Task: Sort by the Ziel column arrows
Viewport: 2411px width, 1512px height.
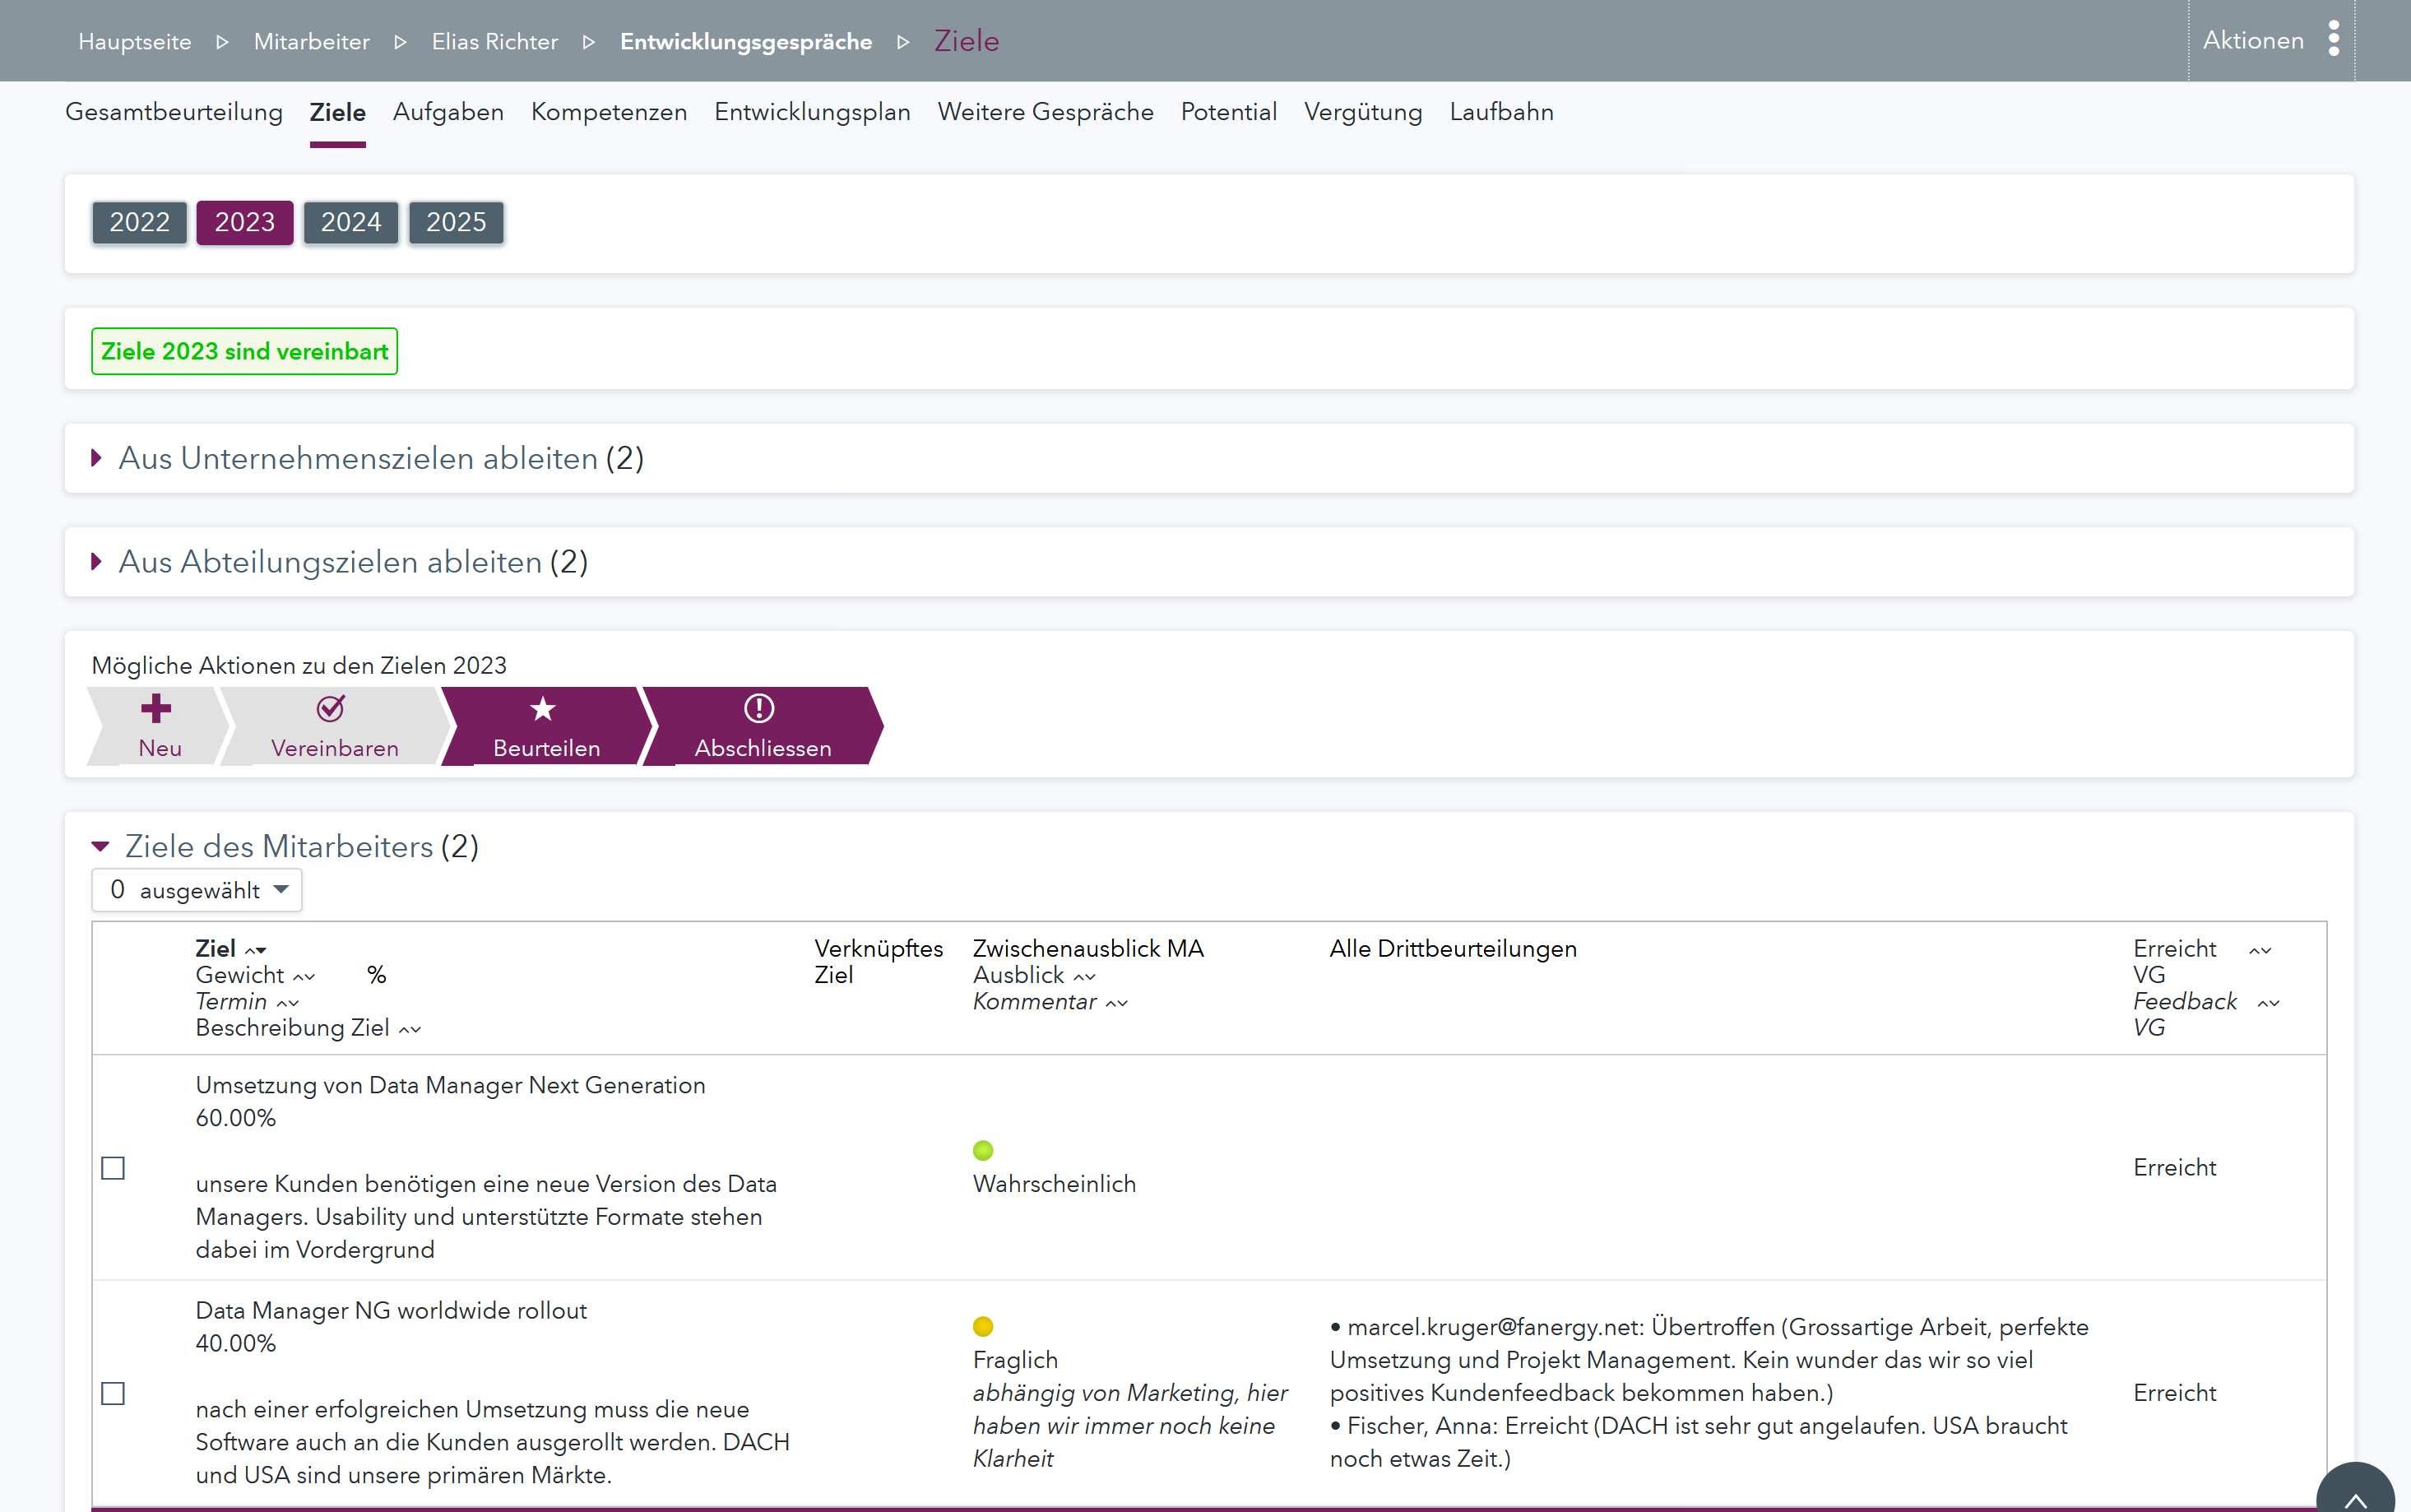Action: (256, 950)
